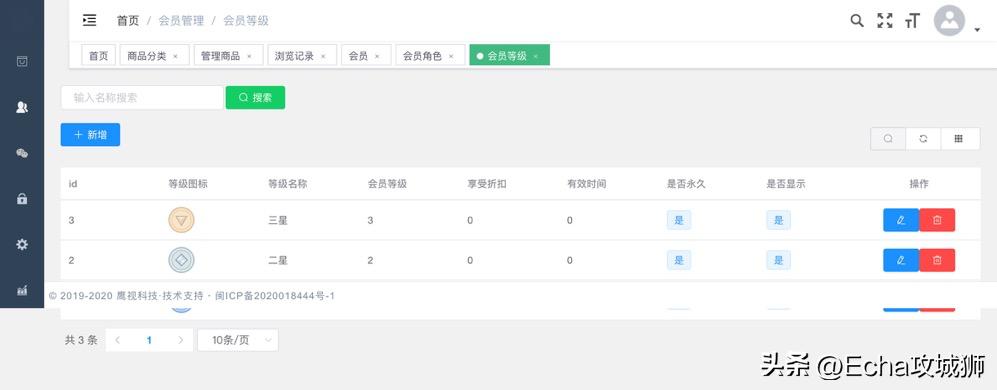Screen dimensions: 997x390
Task: Click 会员管理 in the breadcrumb
Action: (181, 20)
